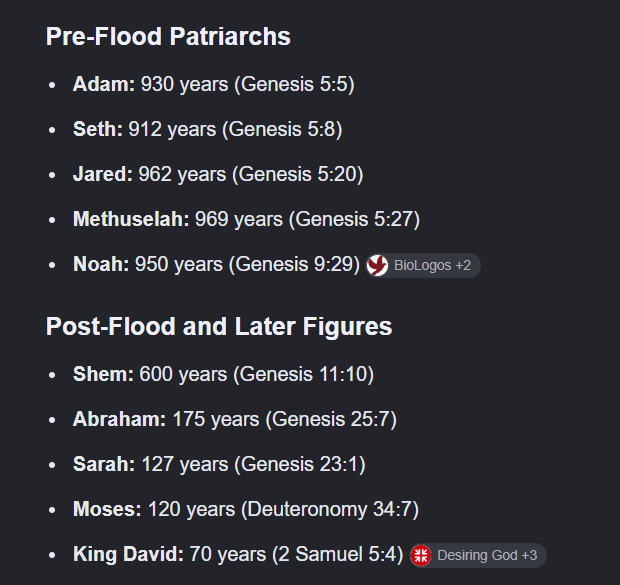Click the Post-Flood and Later Figures heading
This screenshot has height=585, width=620.
(x=219, y=327)
